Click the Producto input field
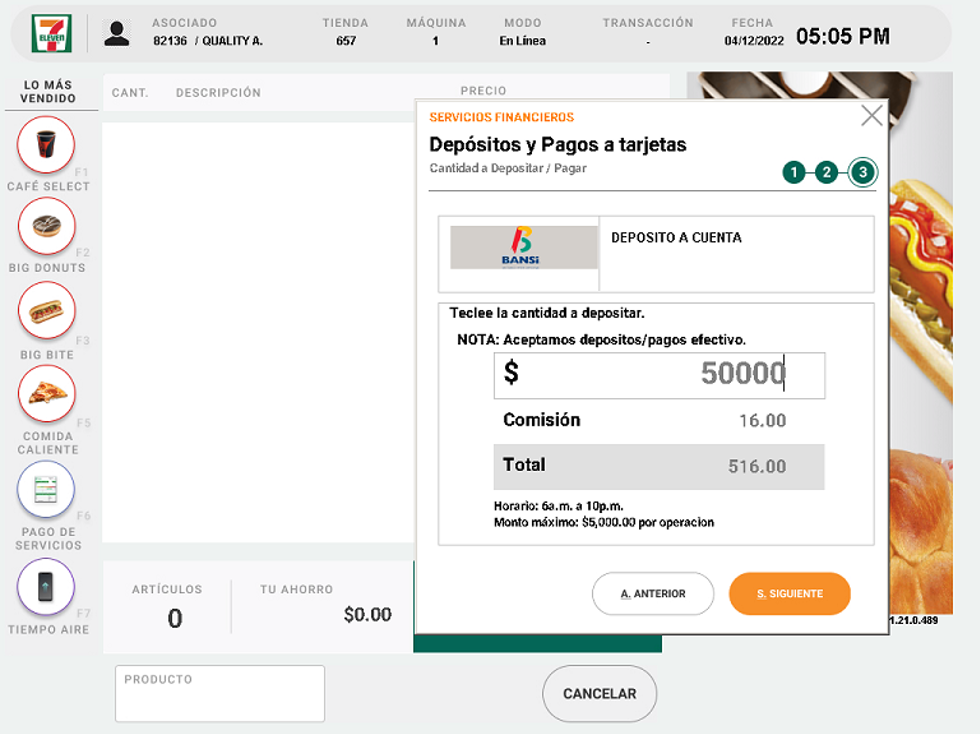This screenshot has height=734, width=980. click(220, 694)
